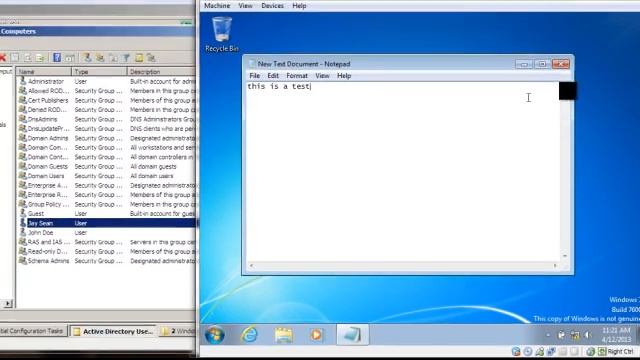Open Notepad Format menu
The width and height of the screenshot is (640, 360).
(297, 76)
